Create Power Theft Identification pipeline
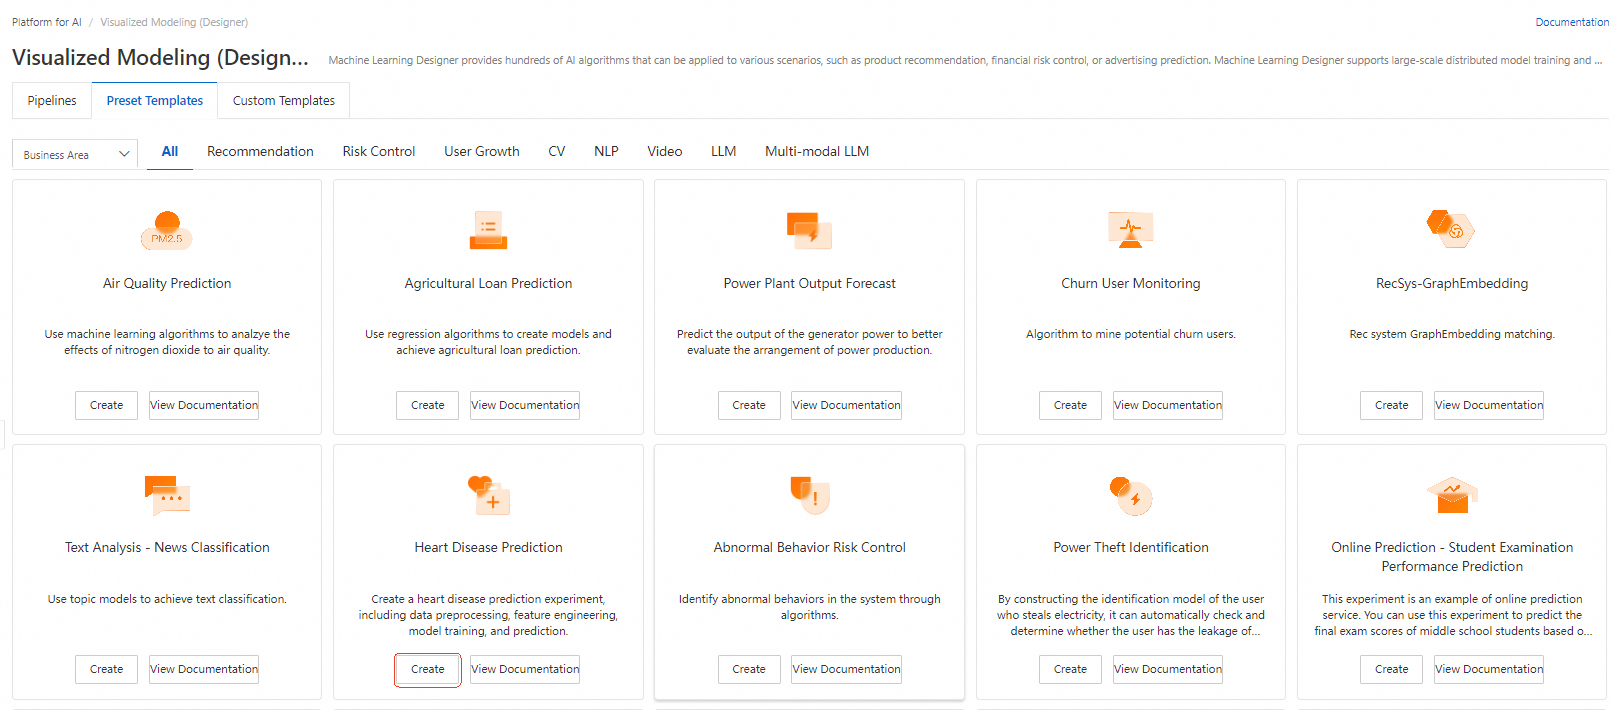Screen dimensions: 1614x710 (1070, 669)
